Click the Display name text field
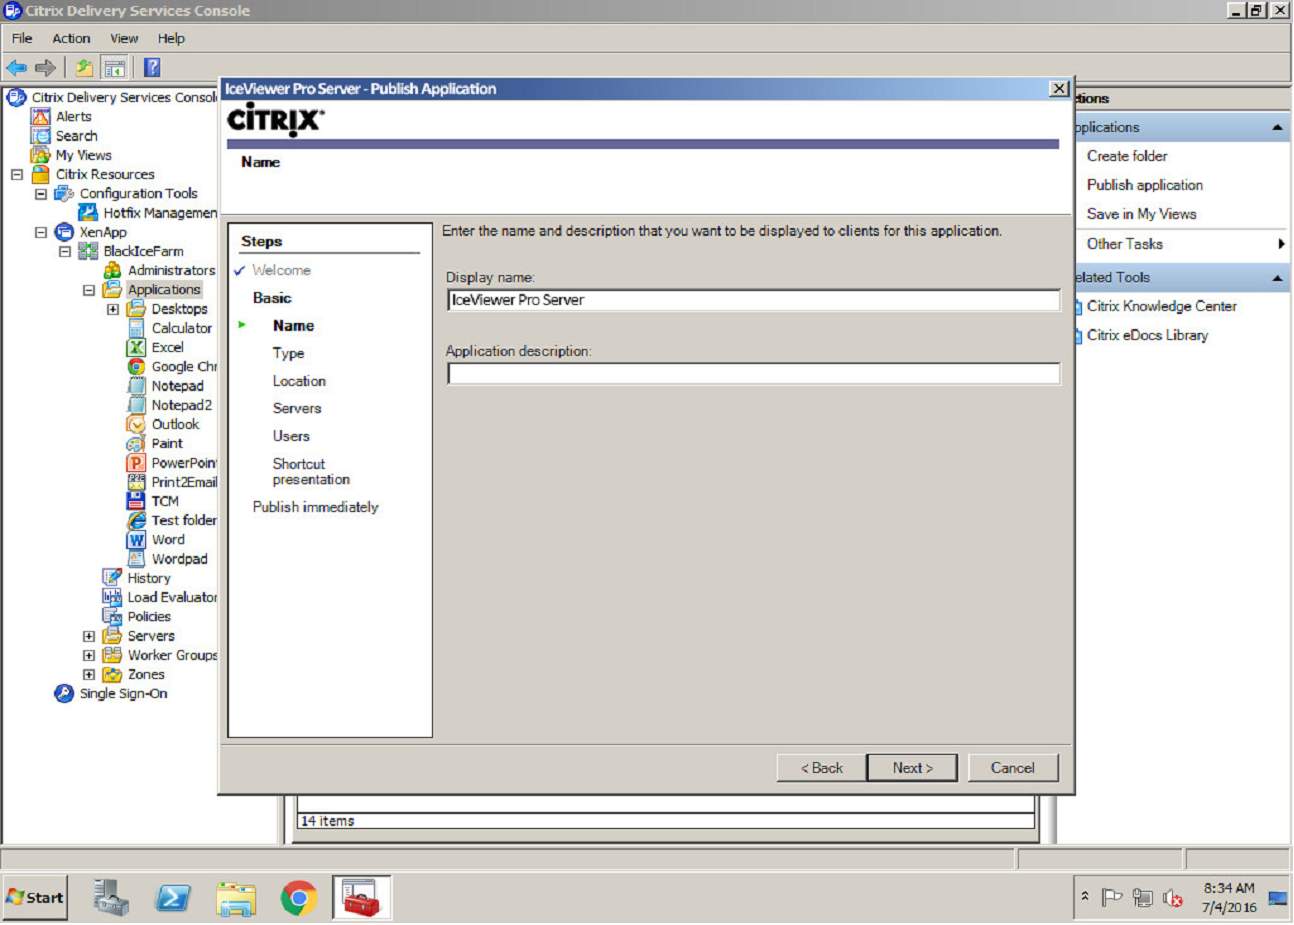The height and width of the screenshot is (925, 1294). (x=754, y=300)
